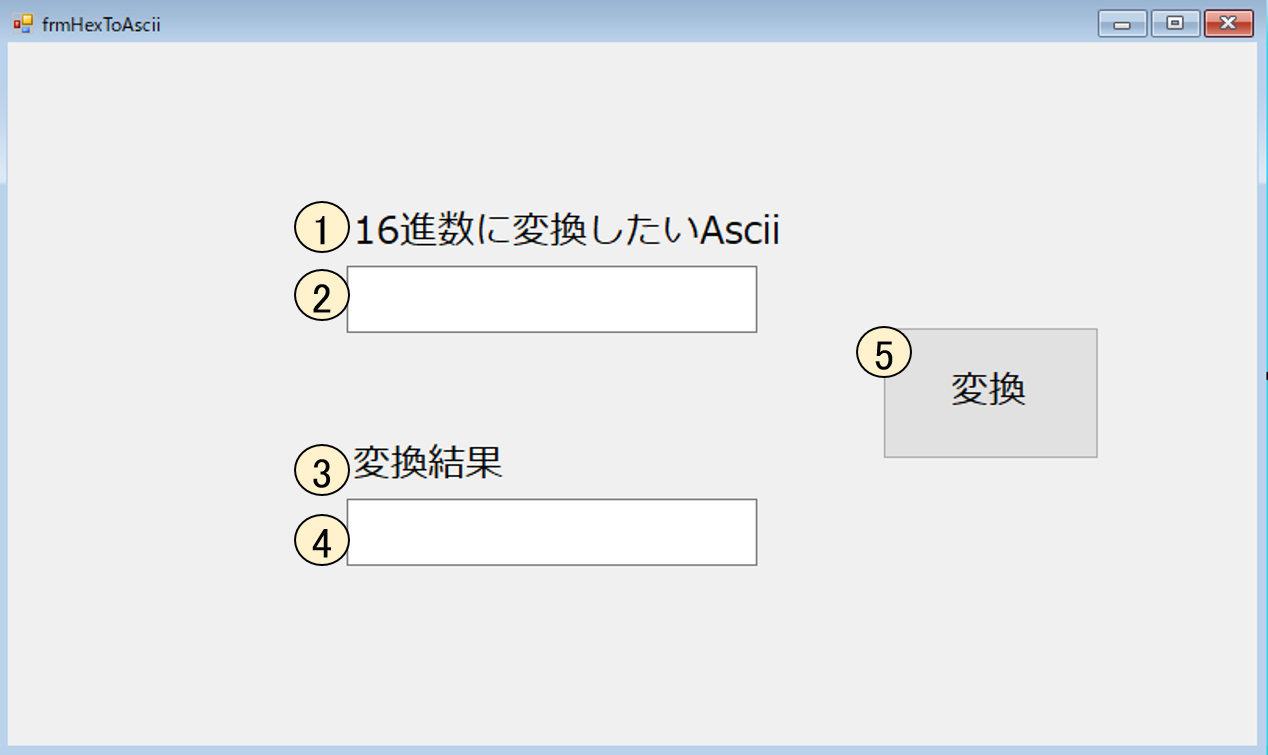Click the numbered circle 5 marker
1268x755 pixels.
(x=884, y=354)
